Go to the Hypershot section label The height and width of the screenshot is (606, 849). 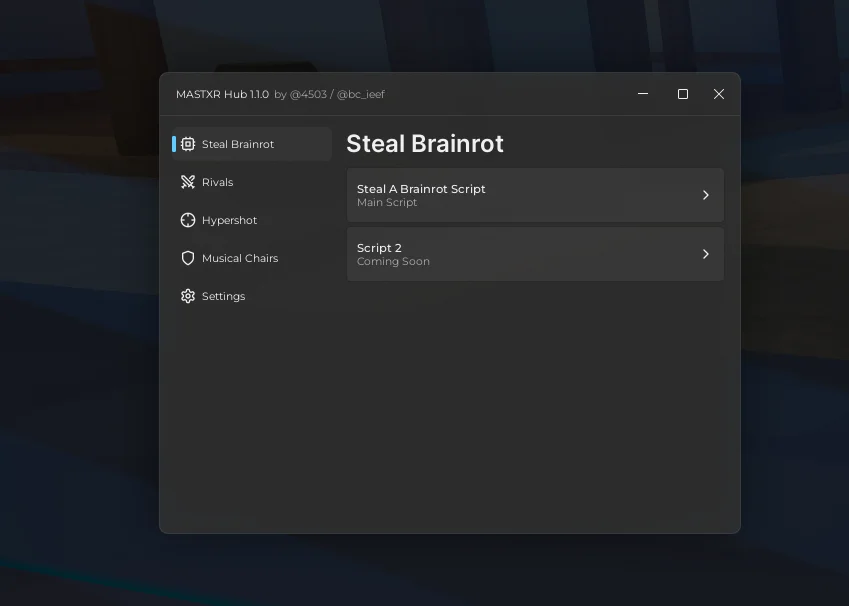[x=229, y=220]
